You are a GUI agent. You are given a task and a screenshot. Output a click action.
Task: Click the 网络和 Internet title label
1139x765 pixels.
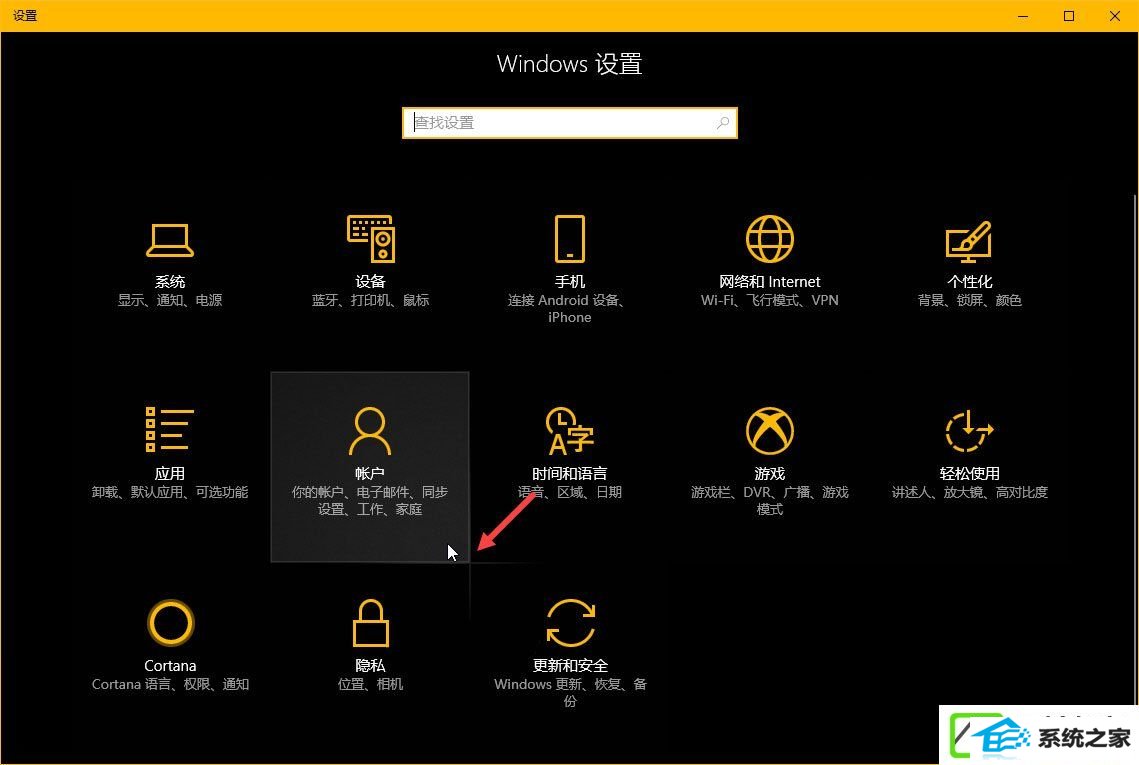770,281
